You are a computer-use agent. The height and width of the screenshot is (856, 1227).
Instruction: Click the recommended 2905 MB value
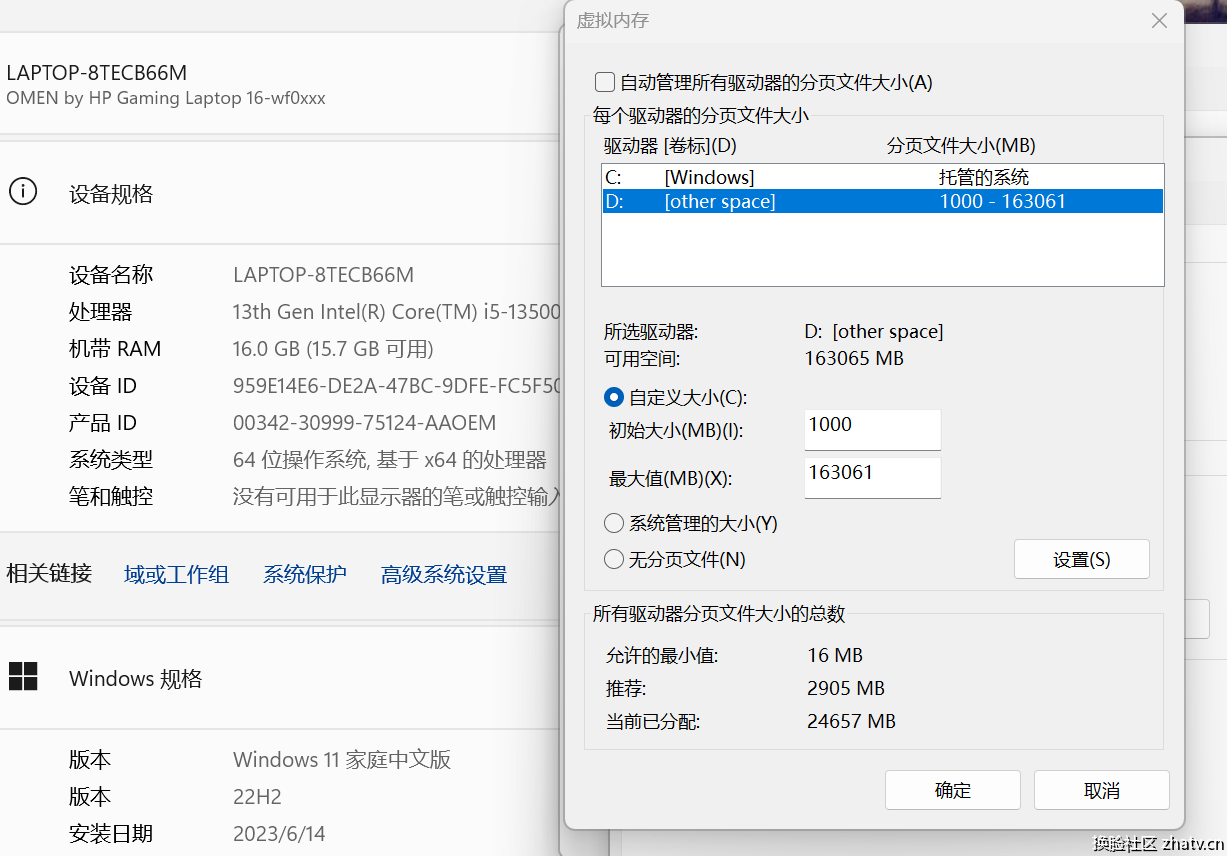pyautogui.click(x=846, y=688)
